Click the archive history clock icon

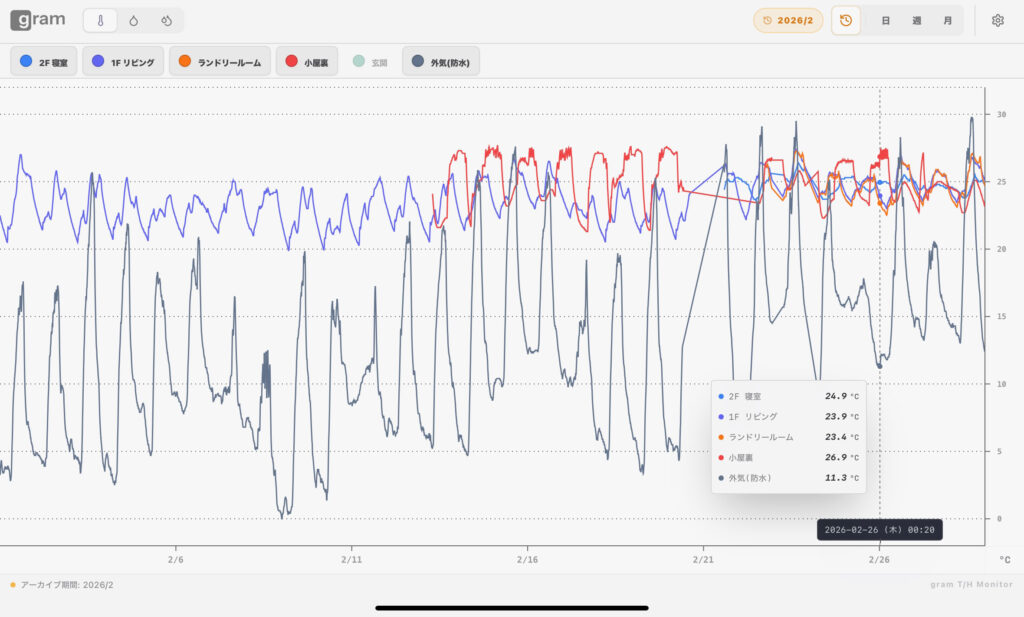(846, 20)
